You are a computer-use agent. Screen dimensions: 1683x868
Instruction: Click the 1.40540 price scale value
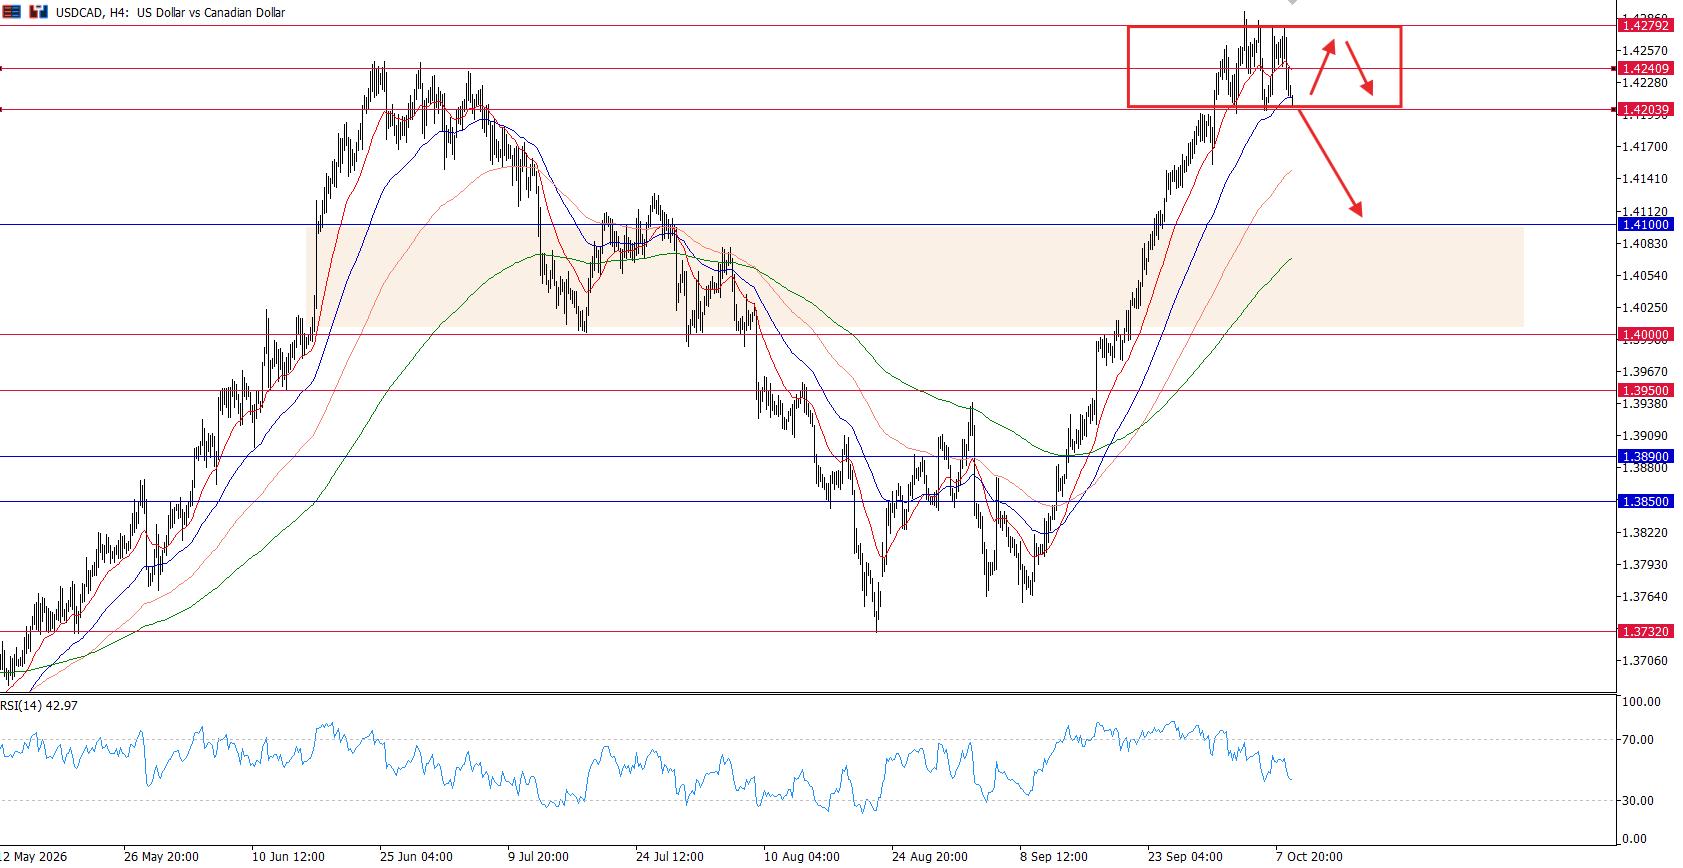coord(1644,276)
